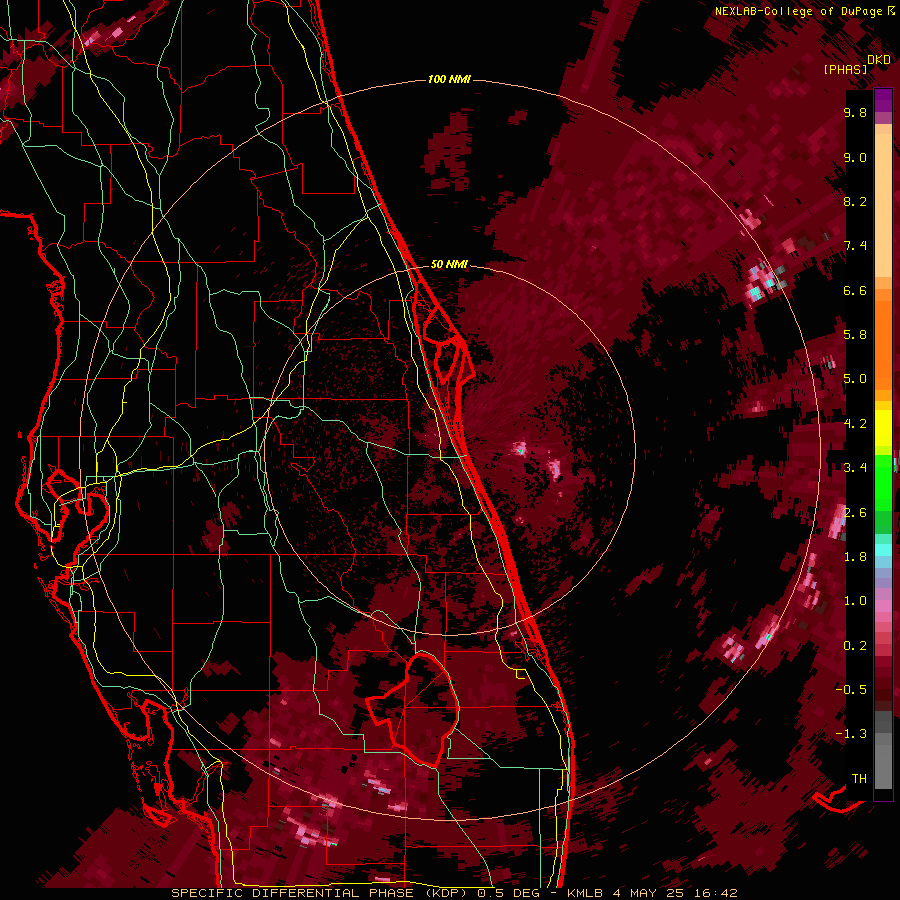Click the 50 NMI range ring label
900x900 pixels.
click(x=449, y=265)
